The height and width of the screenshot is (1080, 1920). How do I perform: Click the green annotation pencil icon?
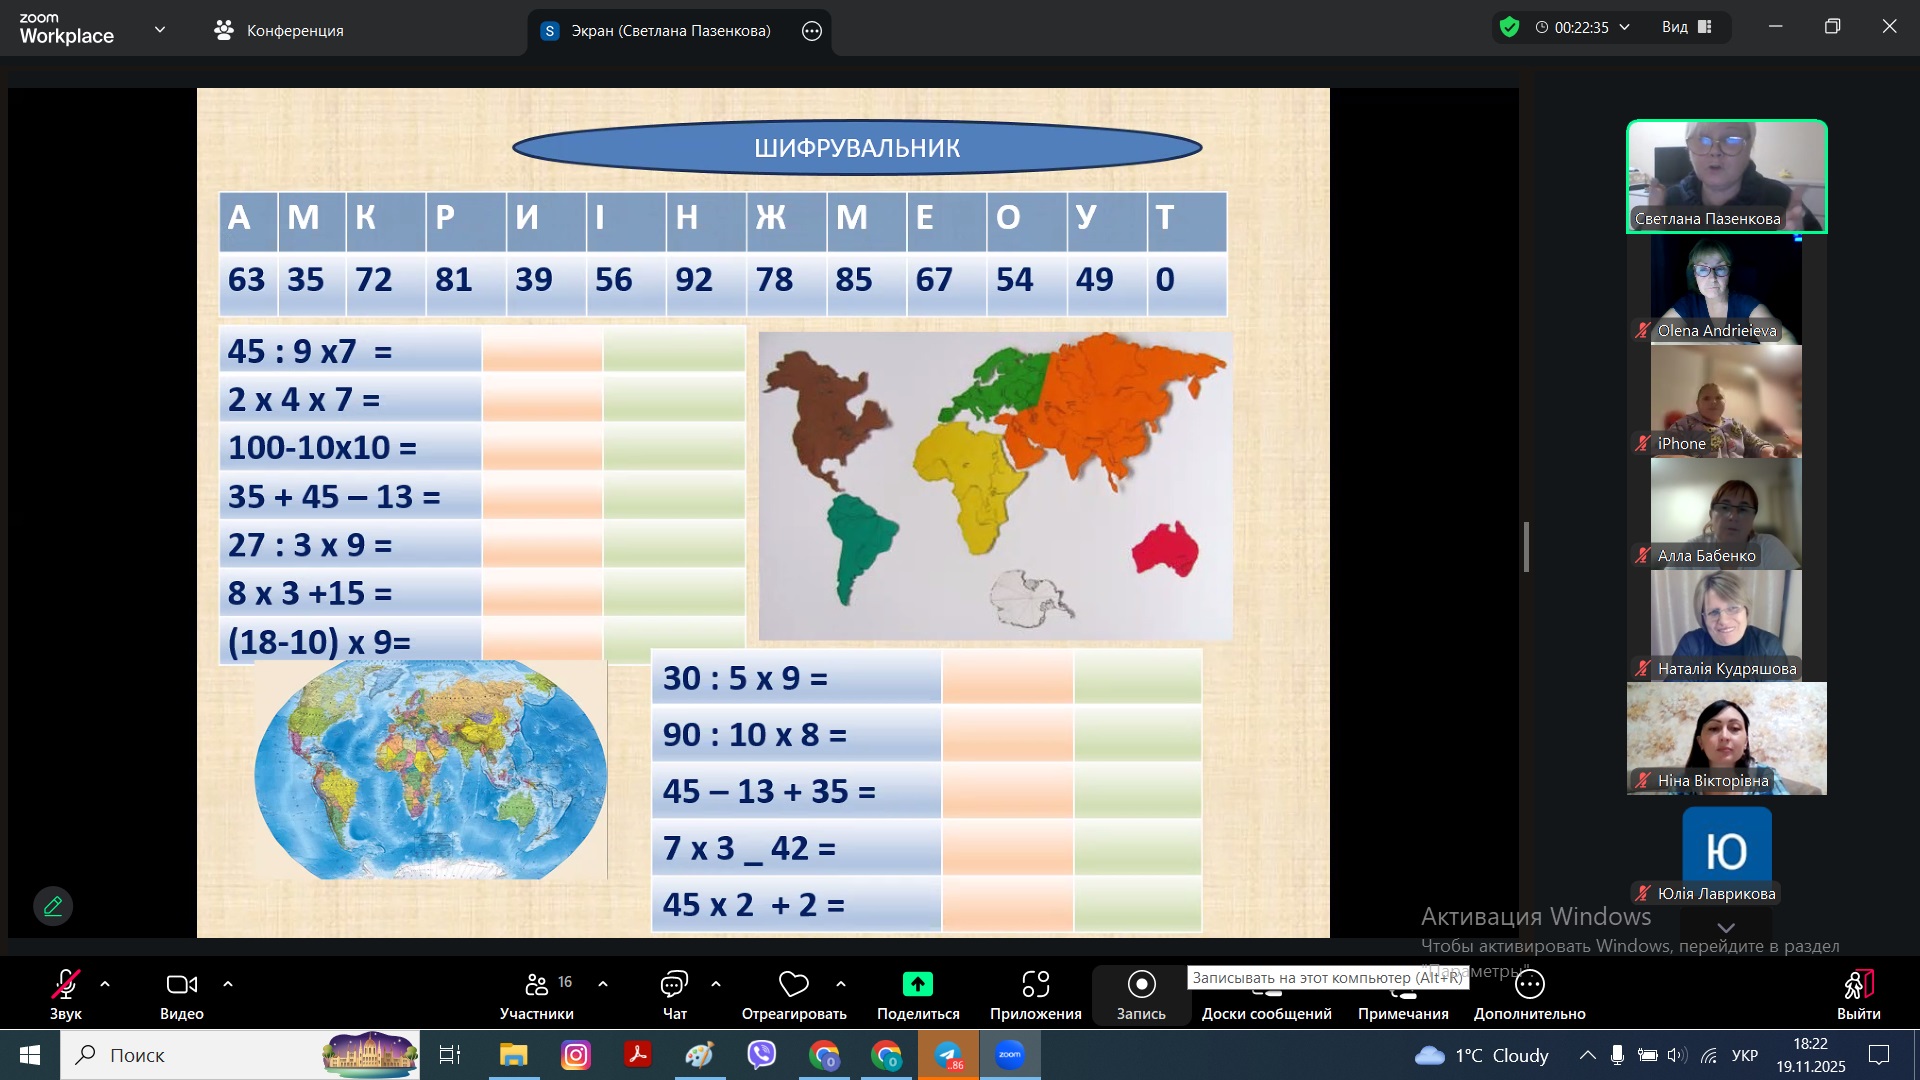(x=53, y=906)
